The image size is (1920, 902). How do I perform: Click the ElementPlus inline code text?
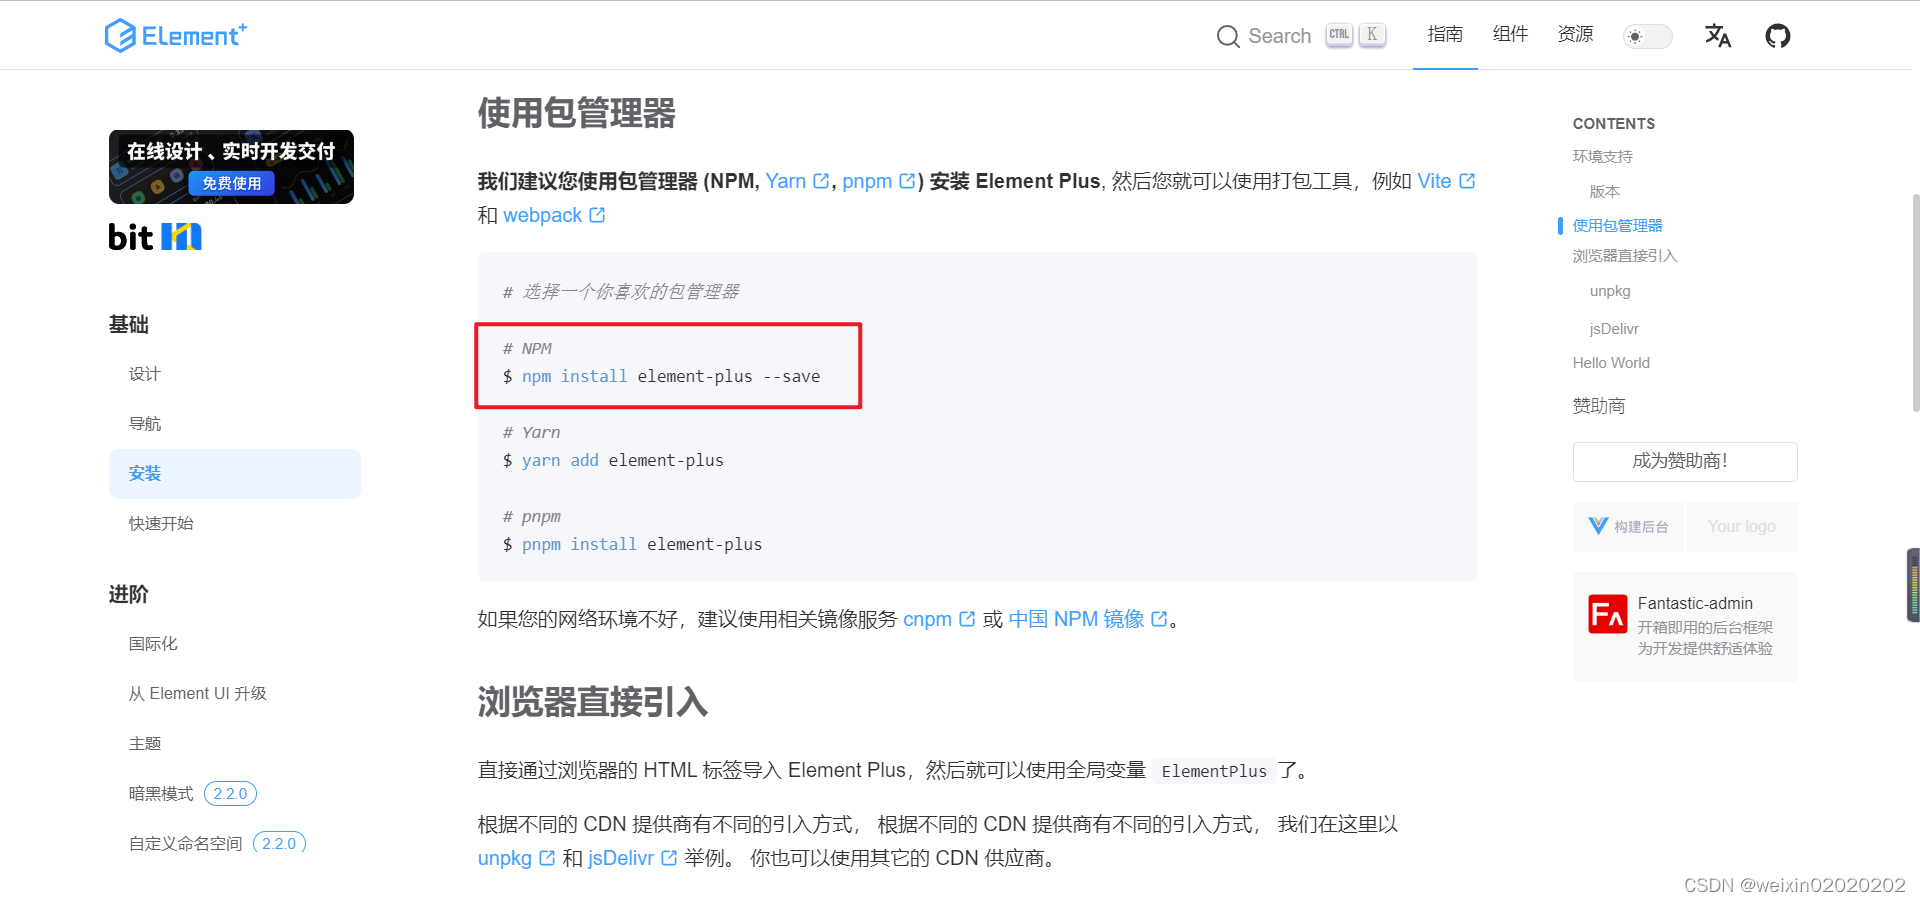click(x=1214, y=771)
